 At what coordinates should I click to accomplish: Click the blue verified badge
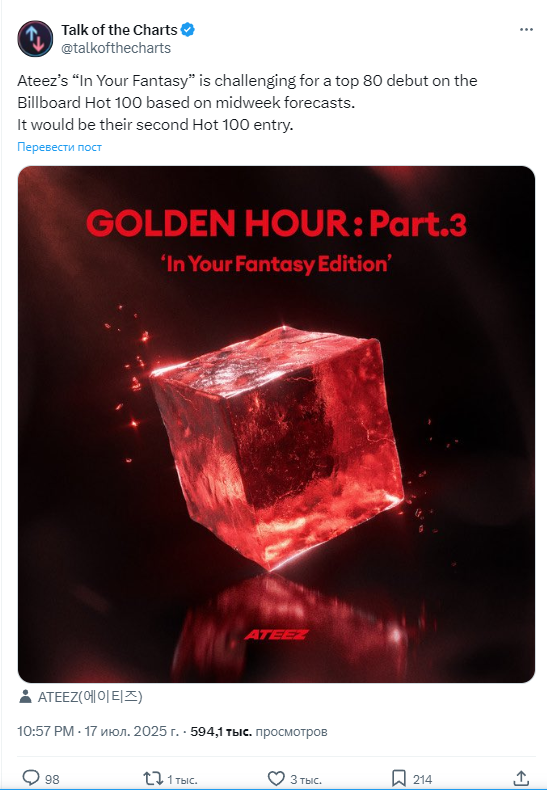point(188,30)
